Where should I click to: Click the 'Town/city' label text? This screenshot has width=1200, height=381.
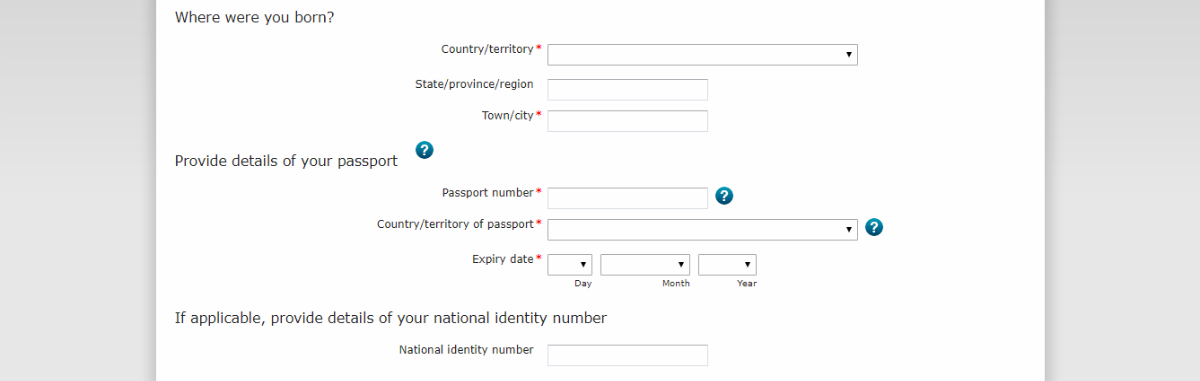click(x=508, y=115)
